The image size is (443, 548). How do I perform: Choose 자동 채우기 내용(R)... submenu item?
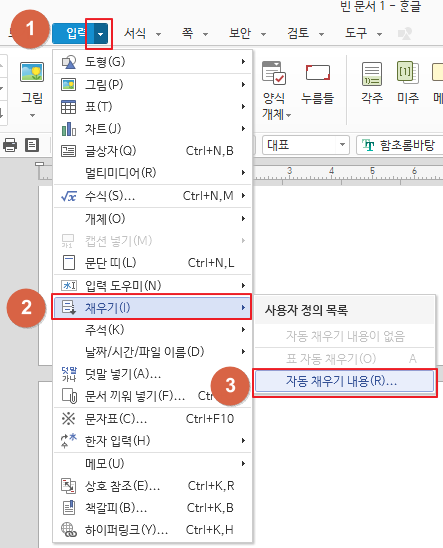[344, 381]
